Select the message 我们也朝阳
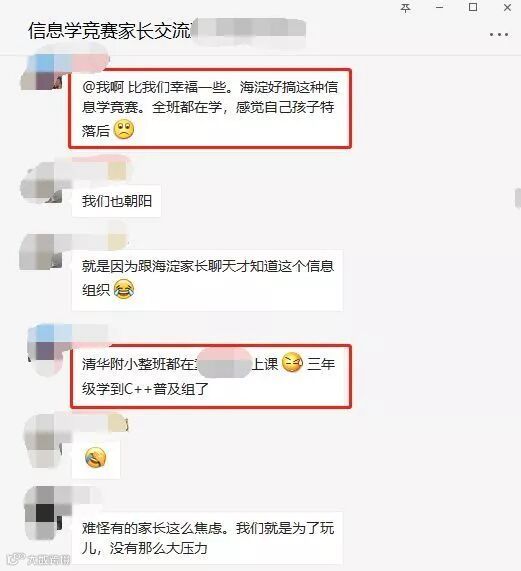The image size is (521, 571). click(116, 201)
